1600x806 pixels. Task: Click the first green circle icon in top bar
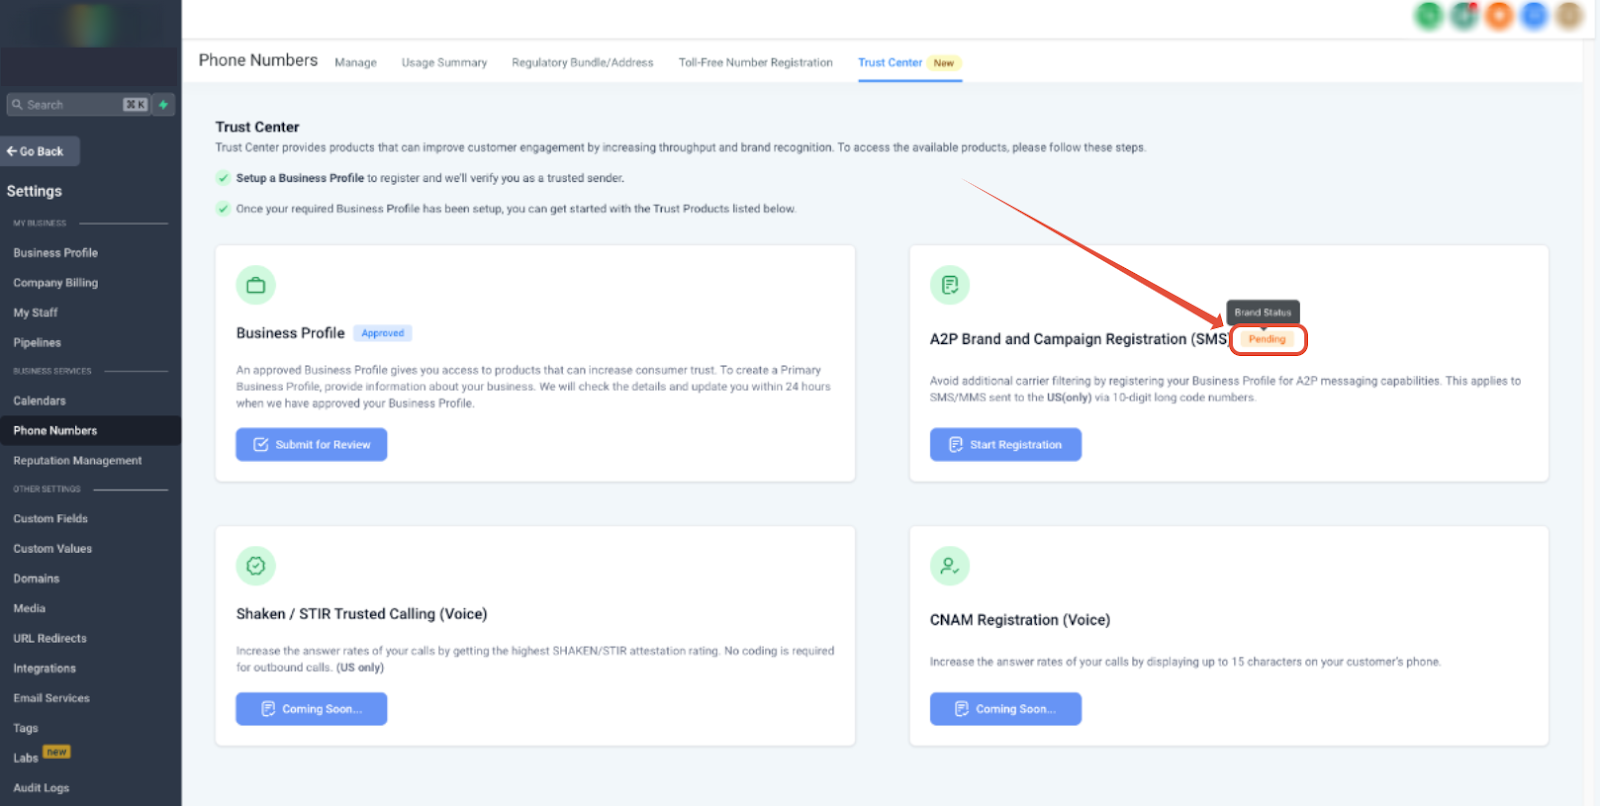tap(1429, 15)
